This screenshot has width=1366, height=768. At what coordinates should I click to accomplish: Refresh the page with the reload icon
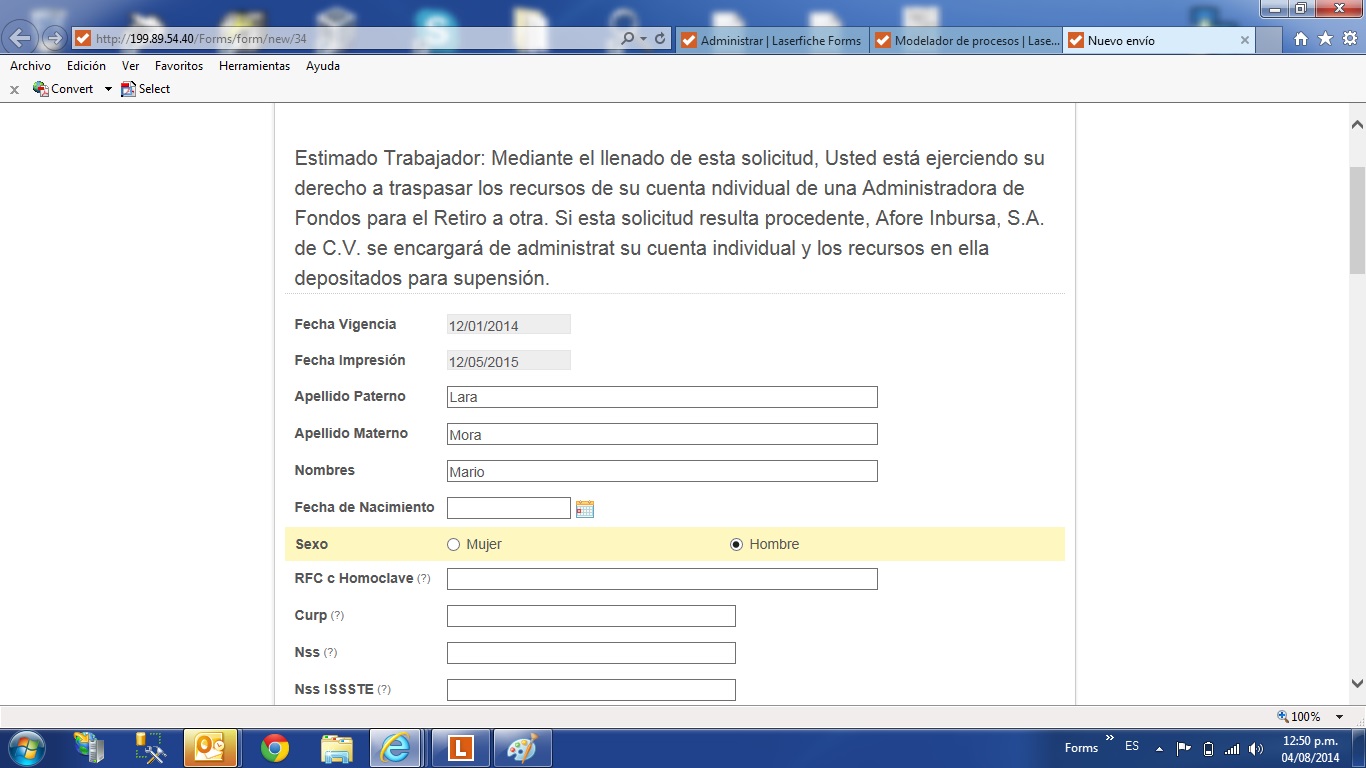coord(660,39)
